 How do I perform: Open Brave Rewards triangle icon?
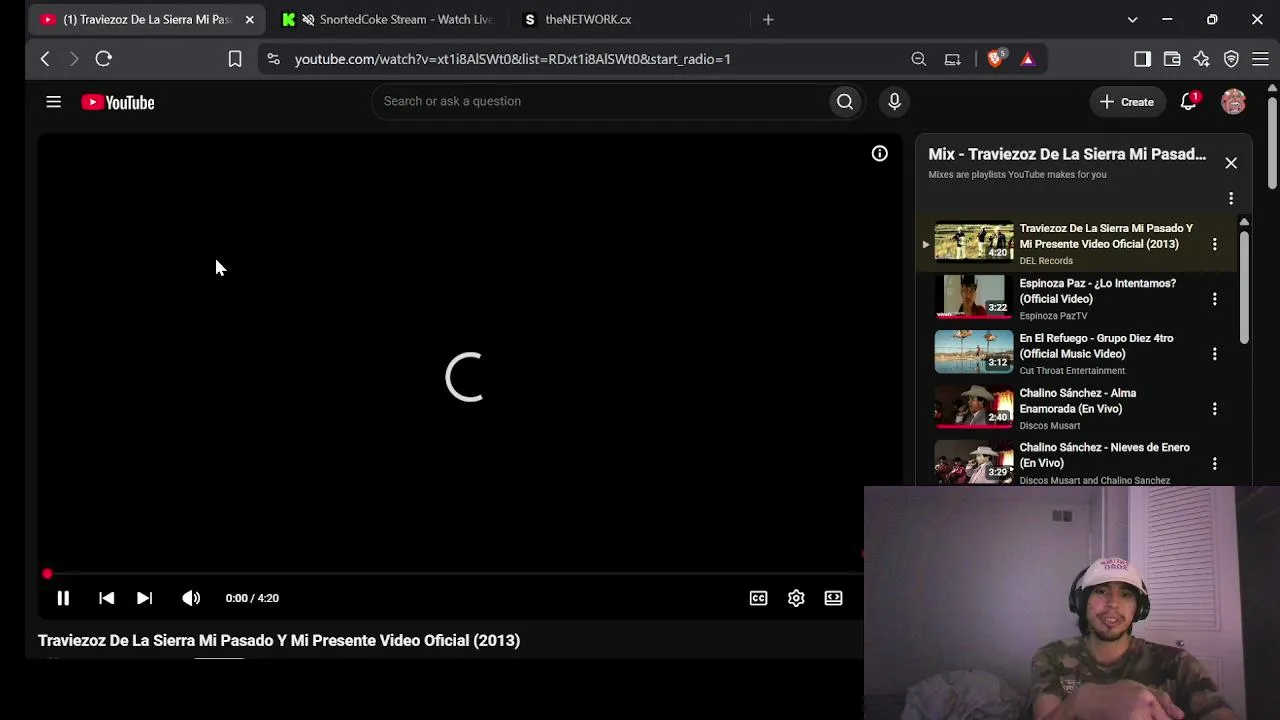[1027, 59]
